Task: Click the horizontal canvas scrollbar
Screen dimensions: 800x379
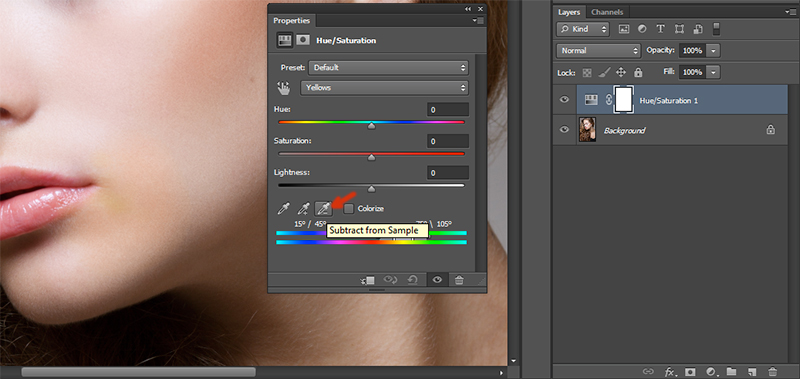Action: (138, 372)
